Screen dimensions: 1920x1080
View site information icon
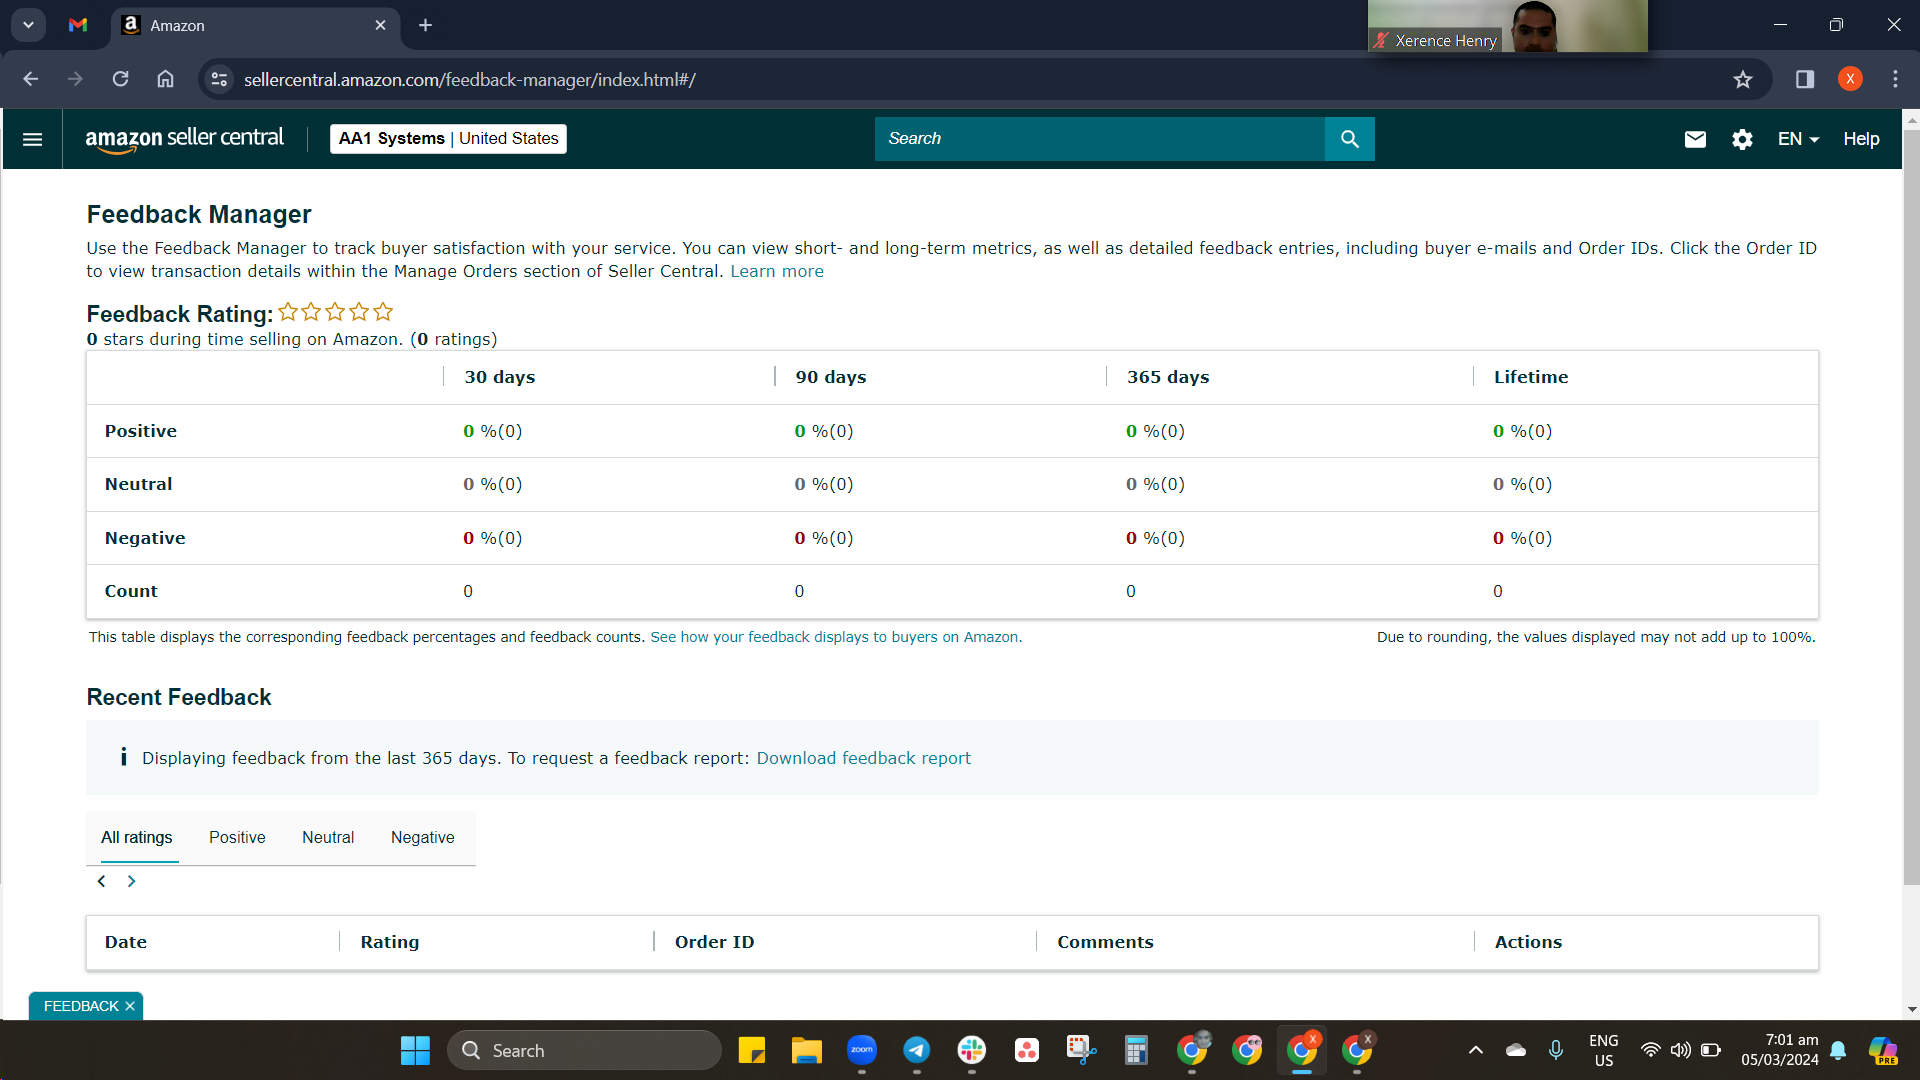[x=219, y=79]
